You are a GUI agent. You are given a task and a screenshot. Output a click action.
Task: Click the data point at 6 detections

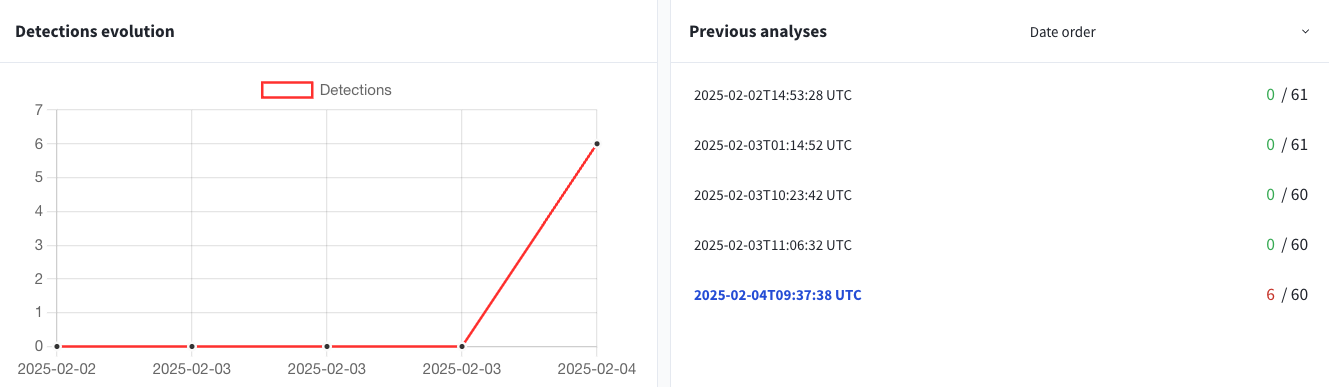tap(597, 144)
